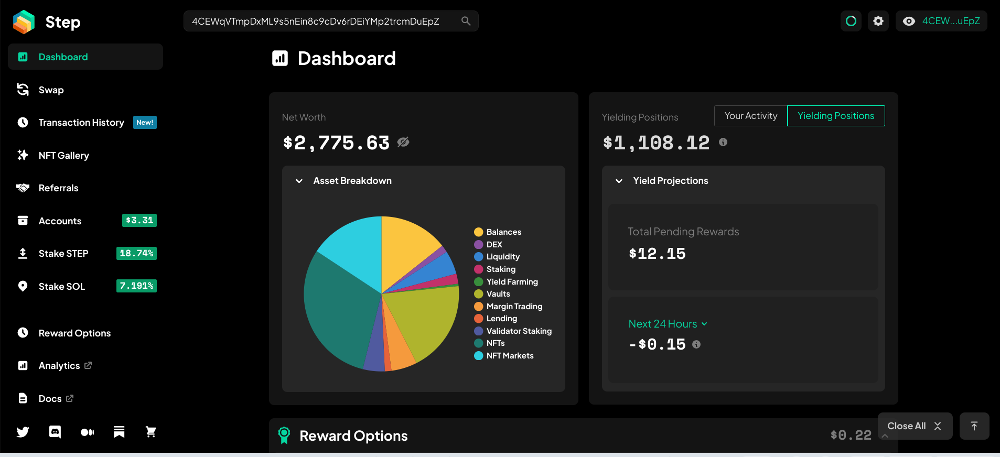1000x457 pixels.
Task: Click the Stake STEP upload icon
Action: pyautogui.click(x=23, y=254)
